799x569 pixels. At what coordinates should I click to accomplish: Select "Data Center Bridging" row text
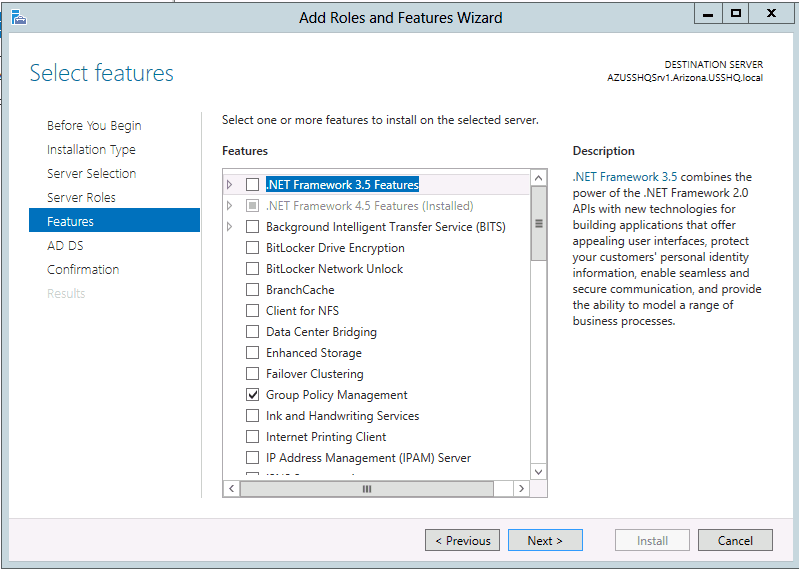coord(322,332)
